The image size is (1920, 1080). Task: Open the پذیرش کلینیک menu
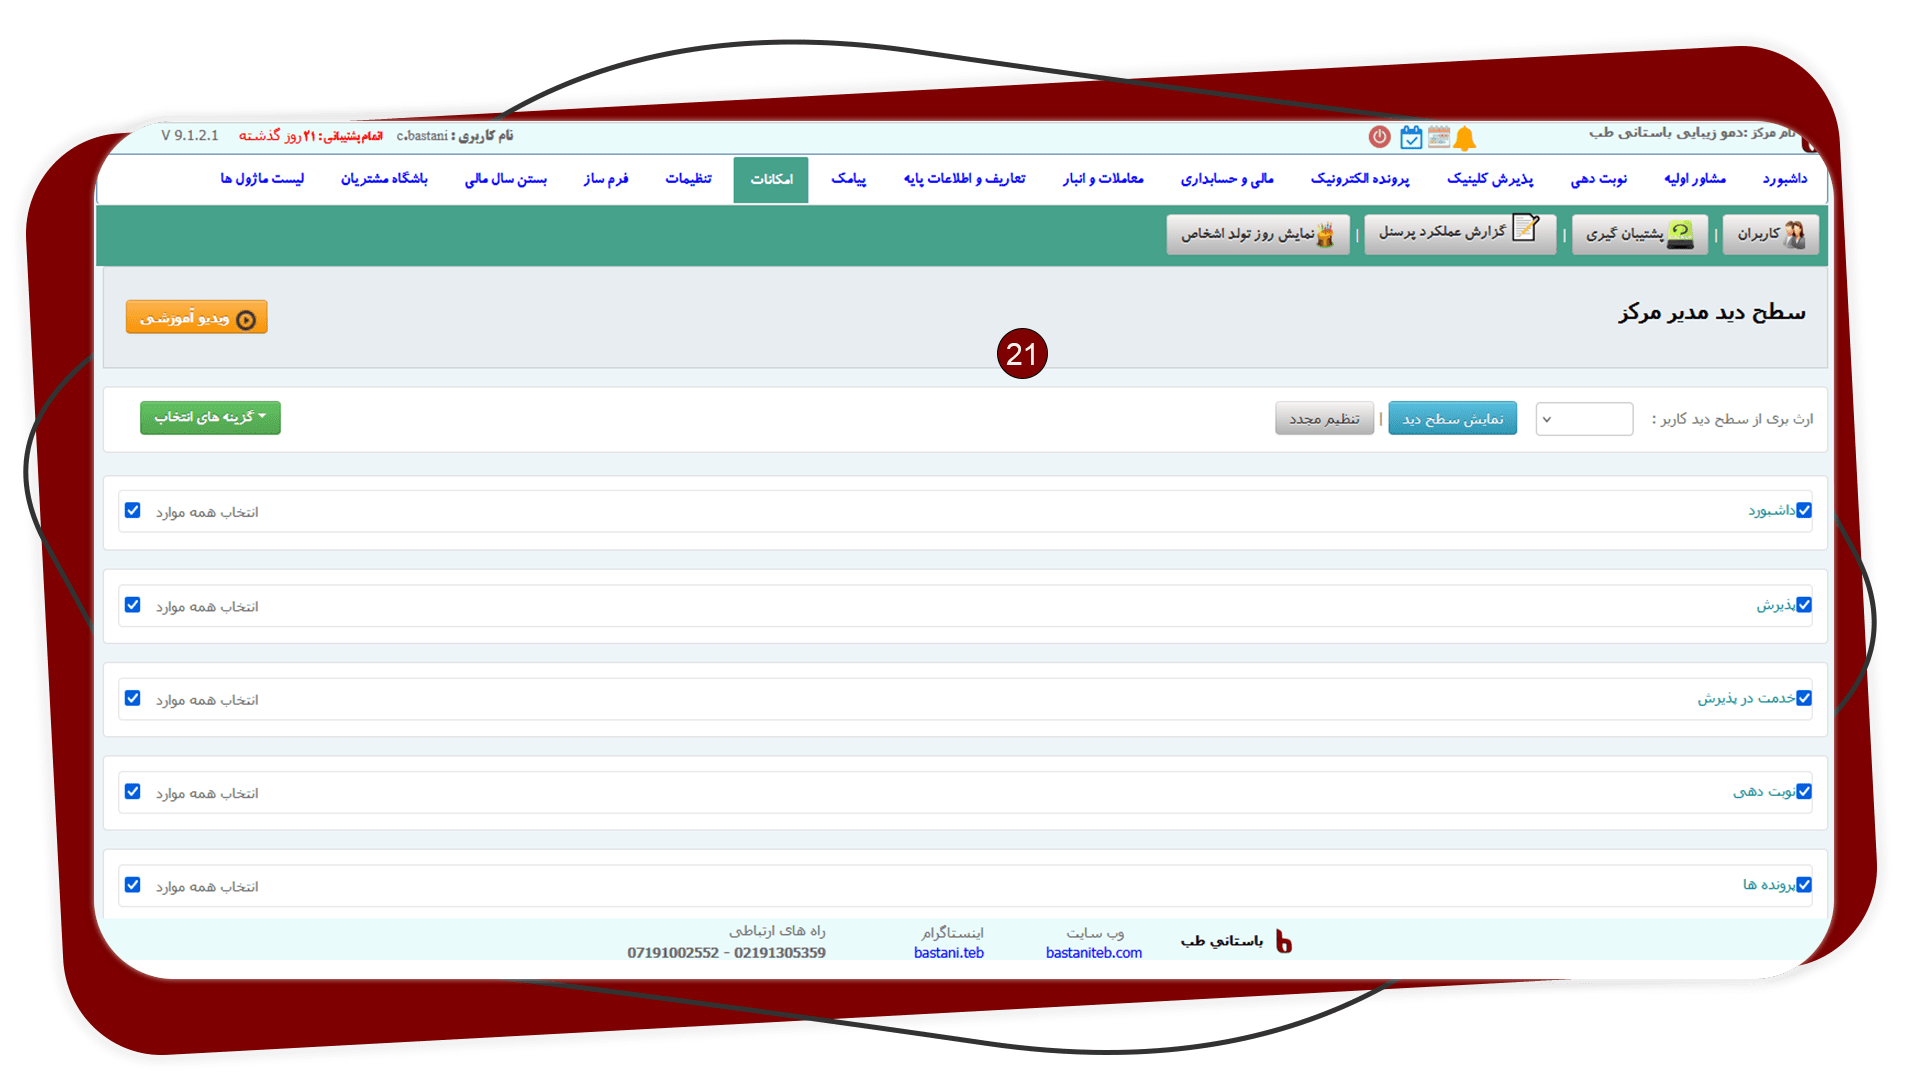pos(1490,179)
